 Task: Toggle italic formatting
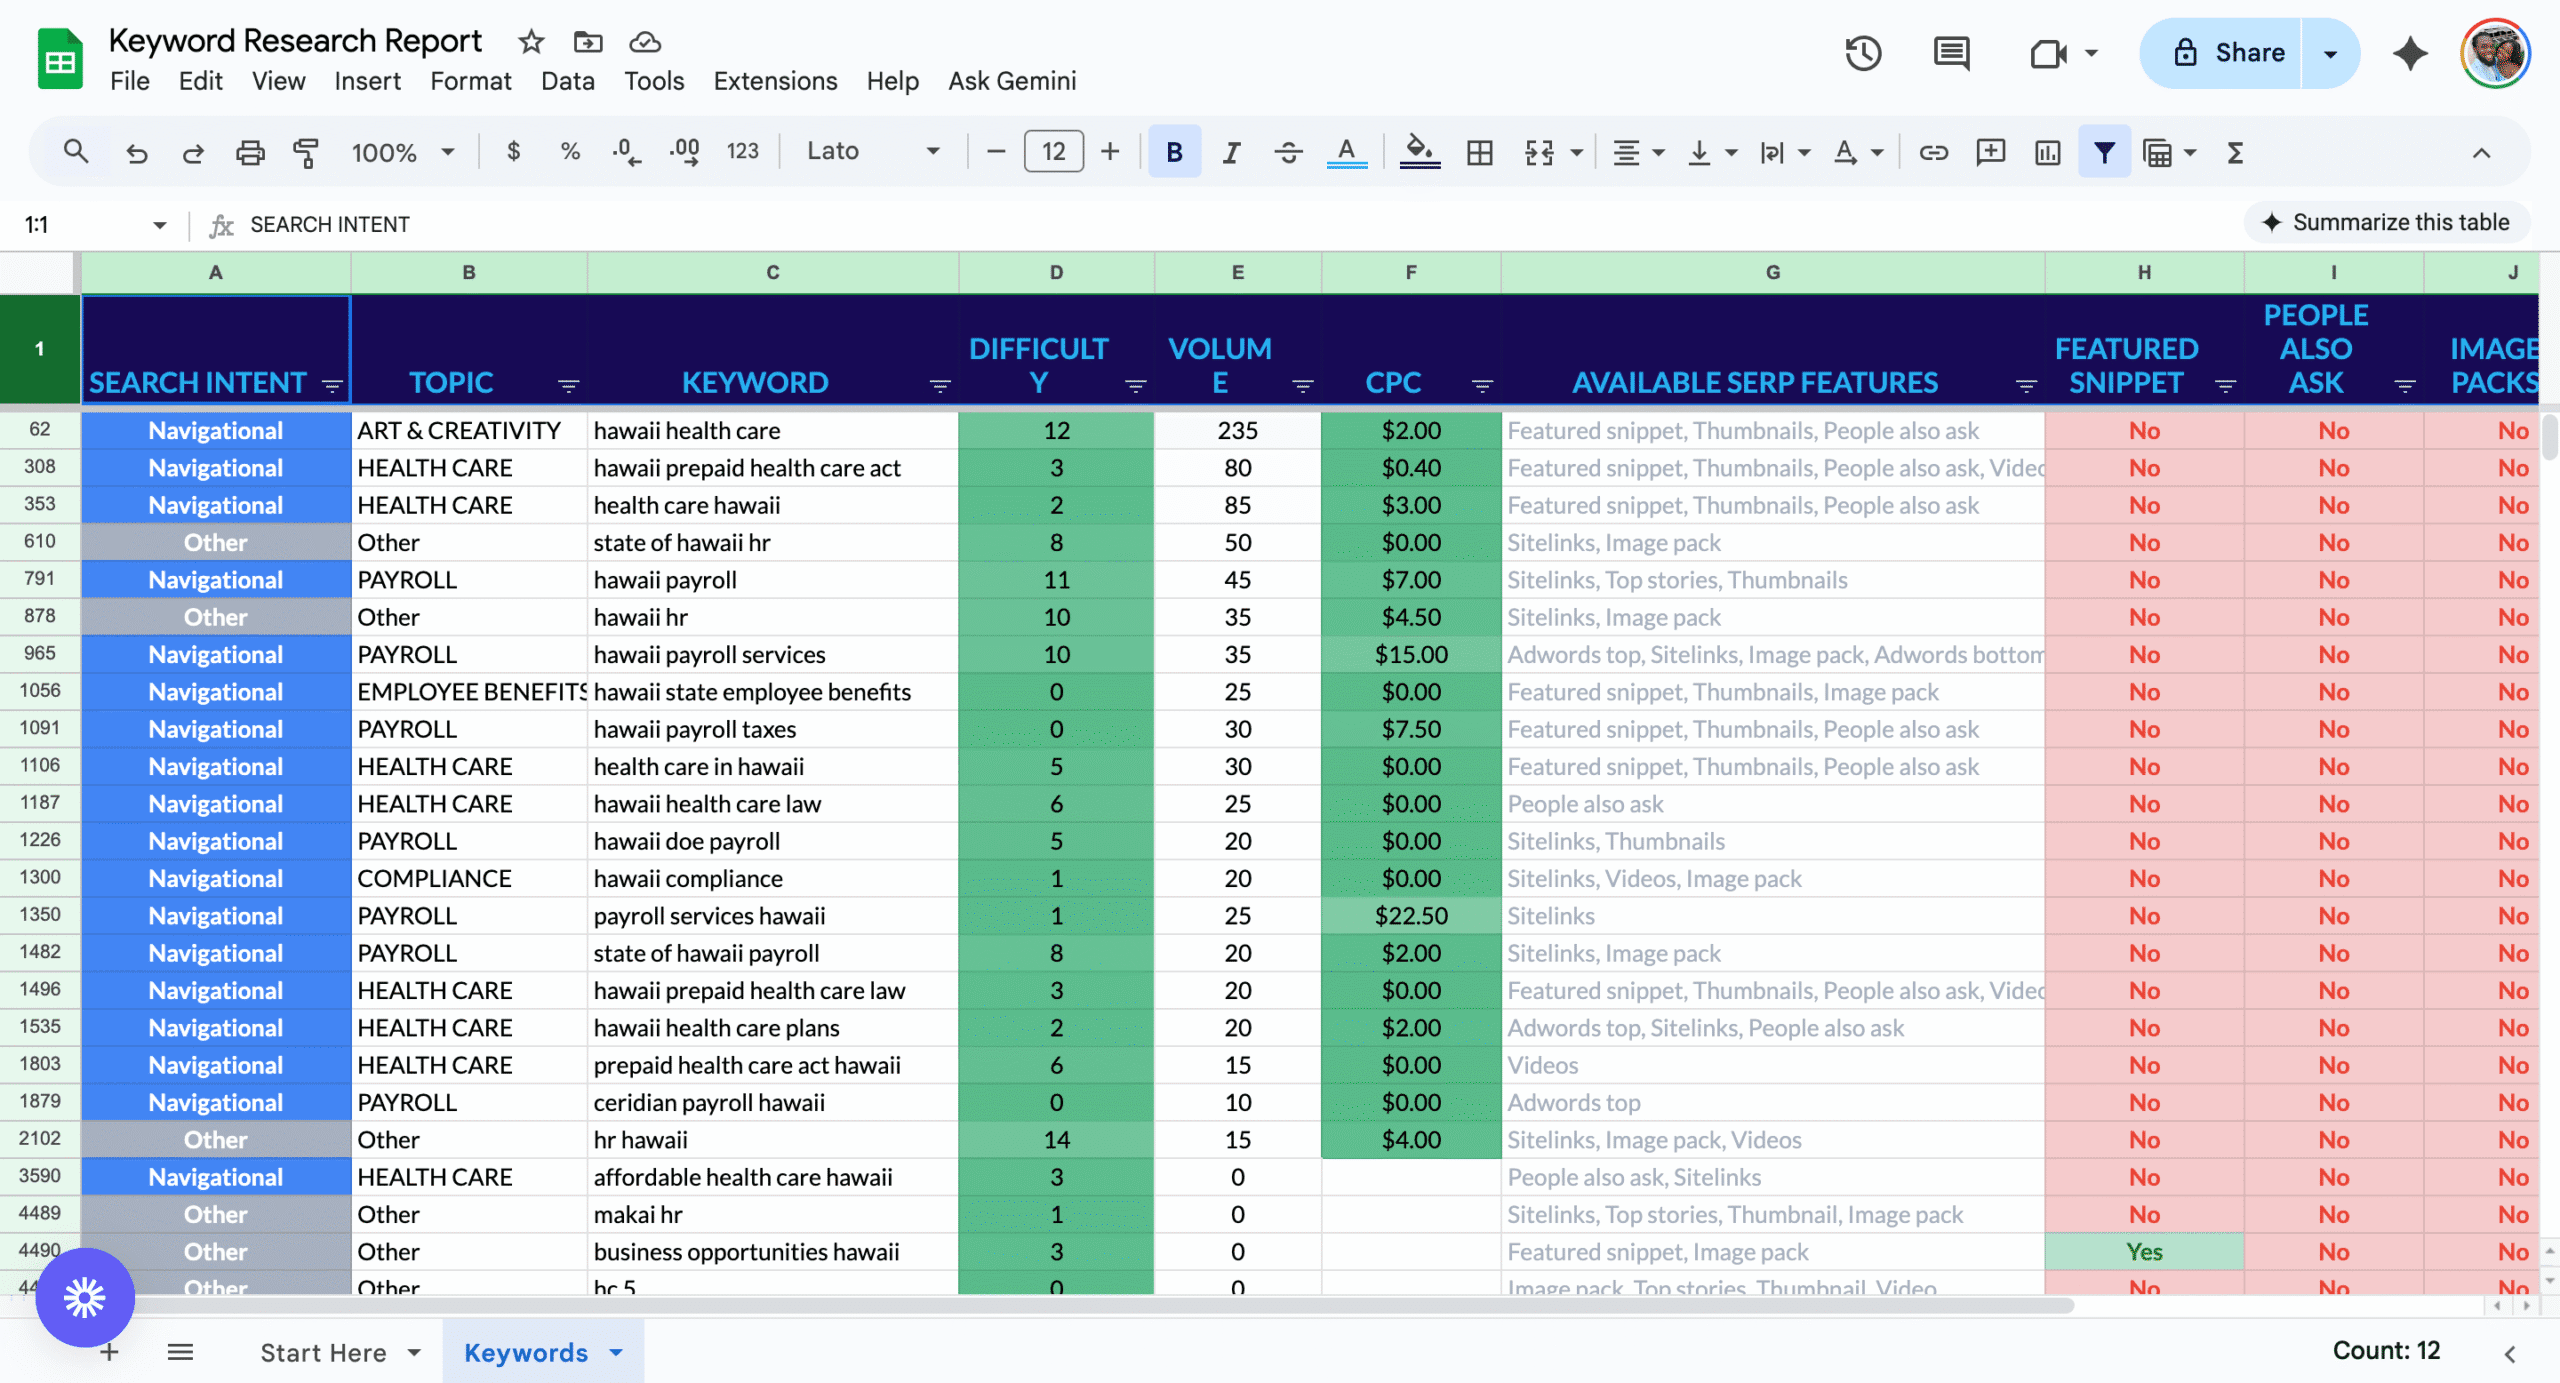(x=1230, y=151)
